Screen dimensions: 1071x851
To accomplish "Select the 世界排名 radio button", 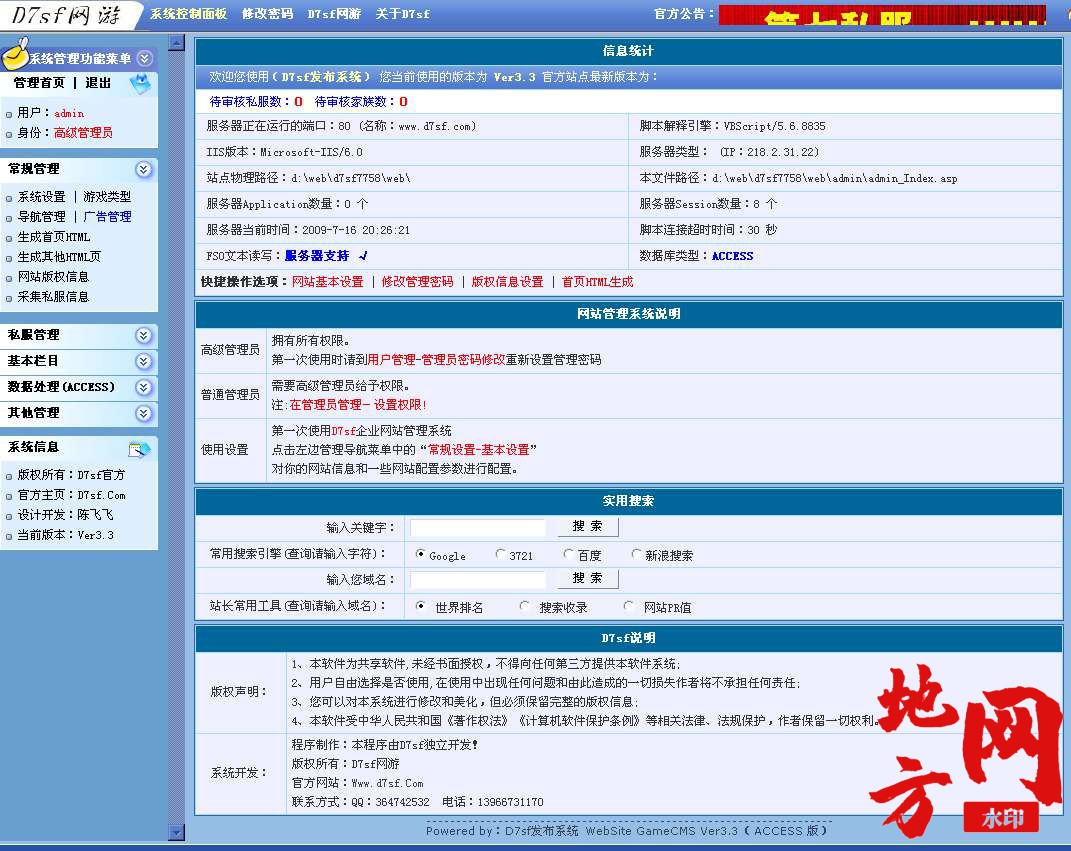I will [421, 606].
